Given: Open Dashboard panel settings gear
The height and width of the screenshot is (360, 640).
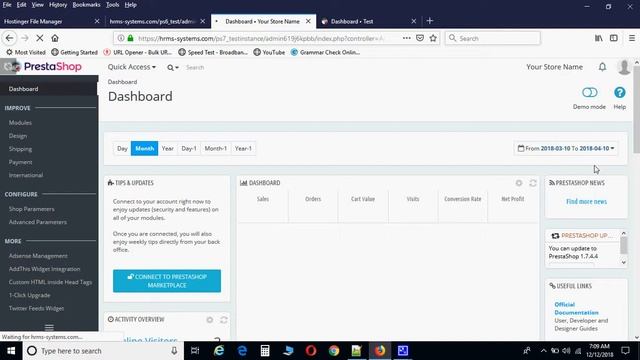Looking at the screenshot, I should pos(519,183).
